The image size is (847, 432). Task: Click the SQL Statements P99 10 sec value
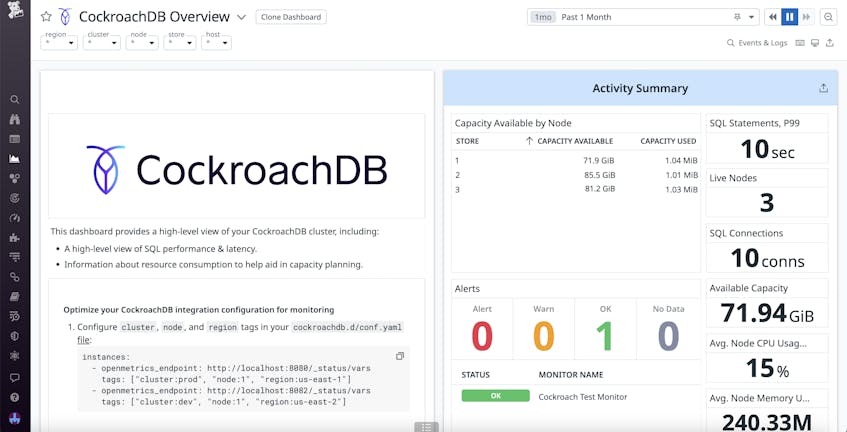(767, 149)
